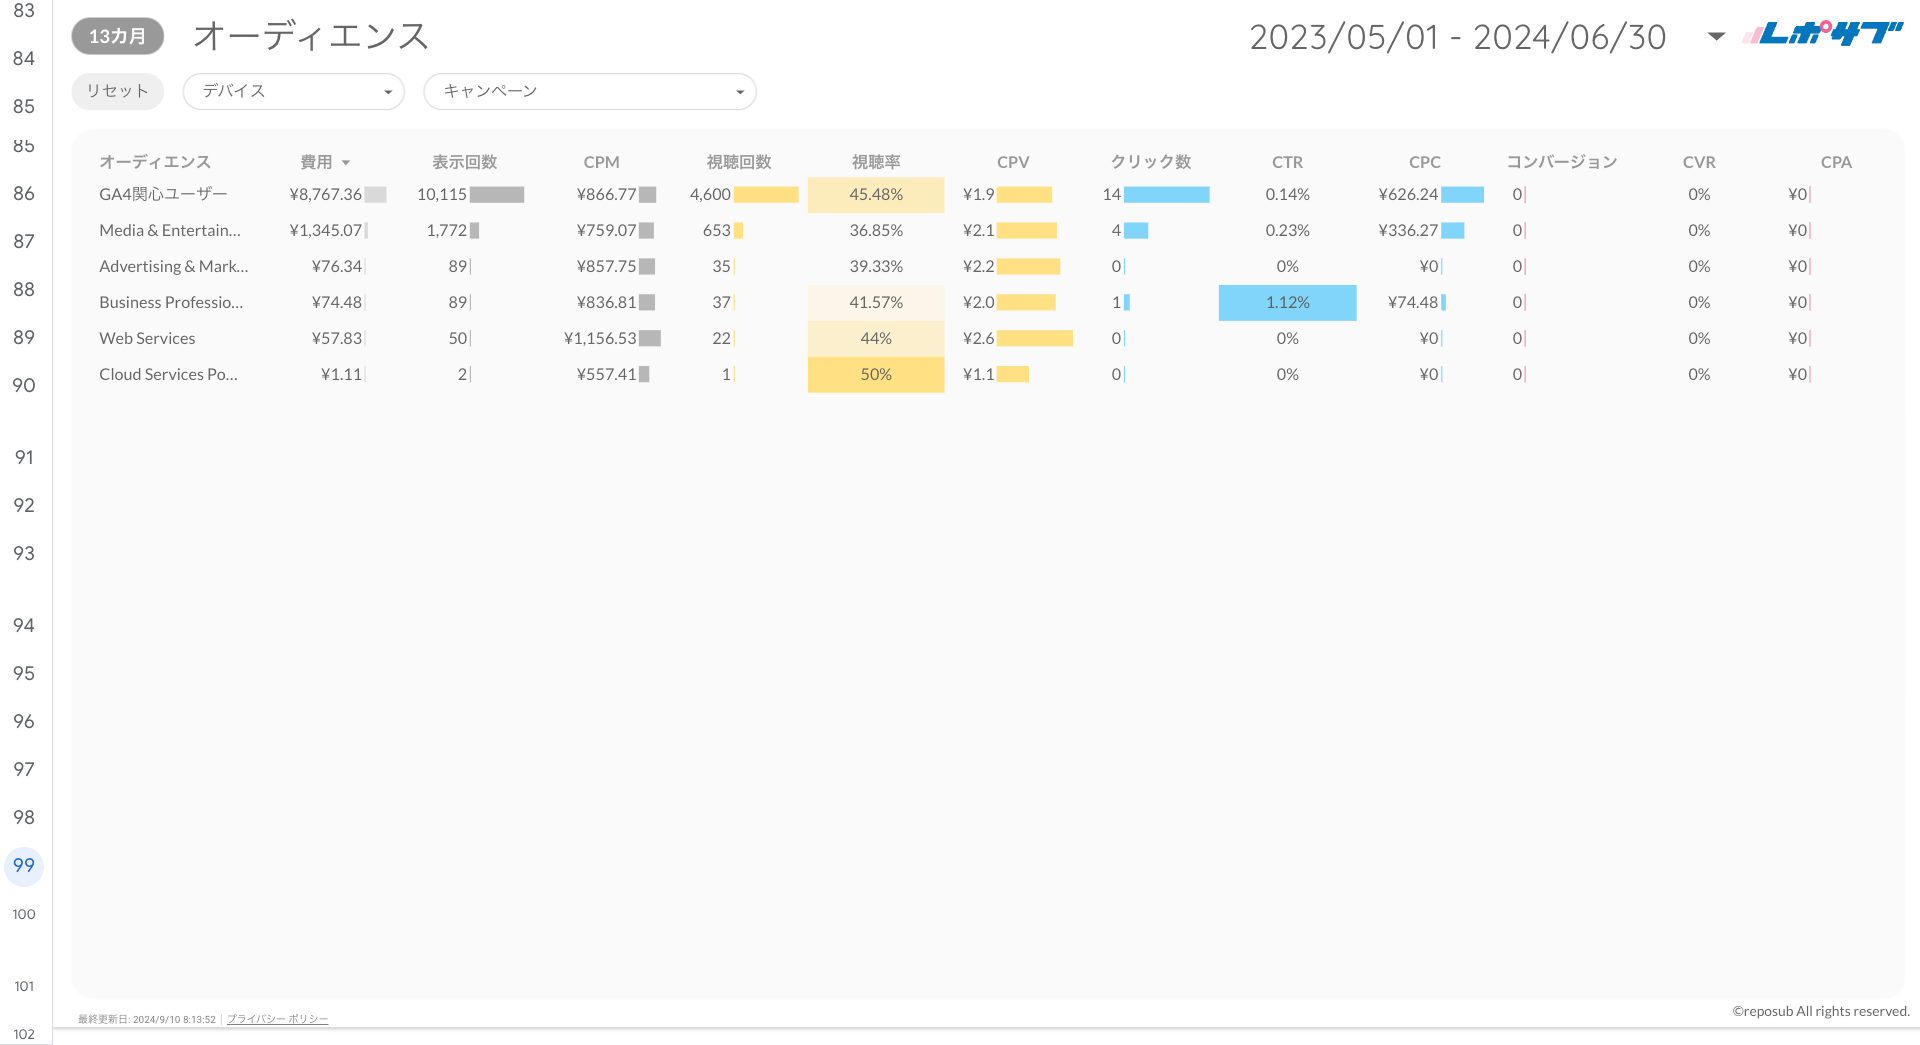Click the yellow 50% view rate cell
The height and width of the screenshot is (1045, 1920).
tap(875, 375)
